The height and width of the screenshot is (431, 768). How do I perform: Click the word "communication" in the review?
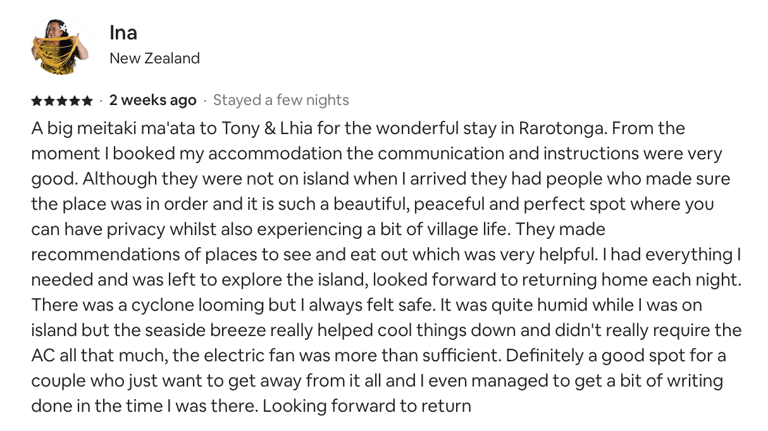click(x=441, y=154)
